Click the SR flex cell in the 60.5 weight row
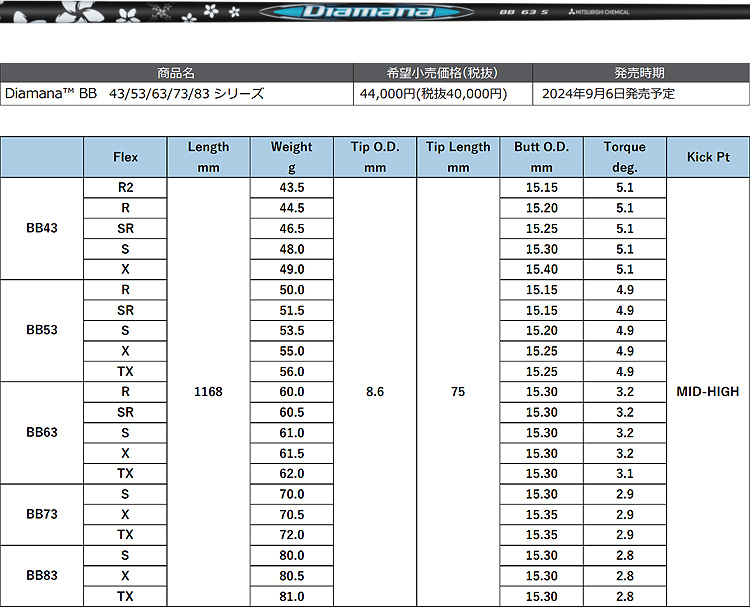The height and width of the screenshot is (607, 750). [125, 412]
